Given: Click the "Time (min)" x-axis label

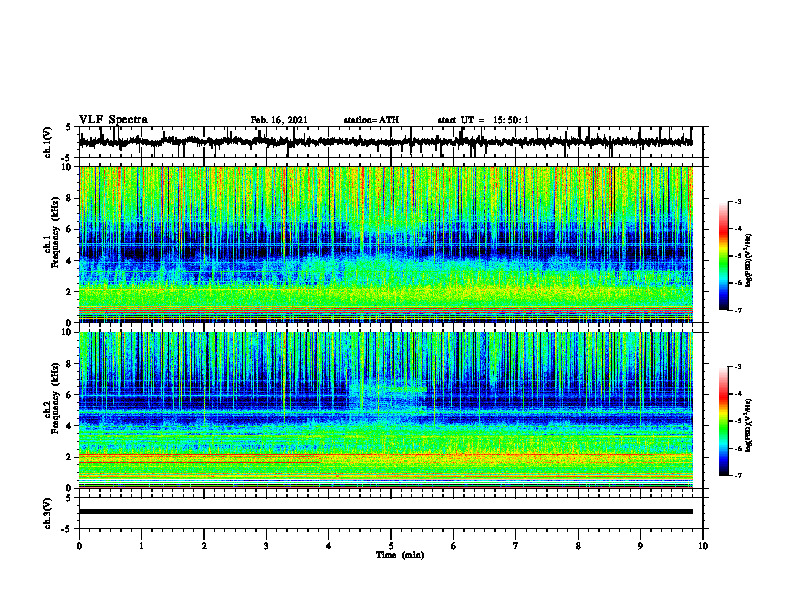Looking at the screenshot, I should pos(400,555).
